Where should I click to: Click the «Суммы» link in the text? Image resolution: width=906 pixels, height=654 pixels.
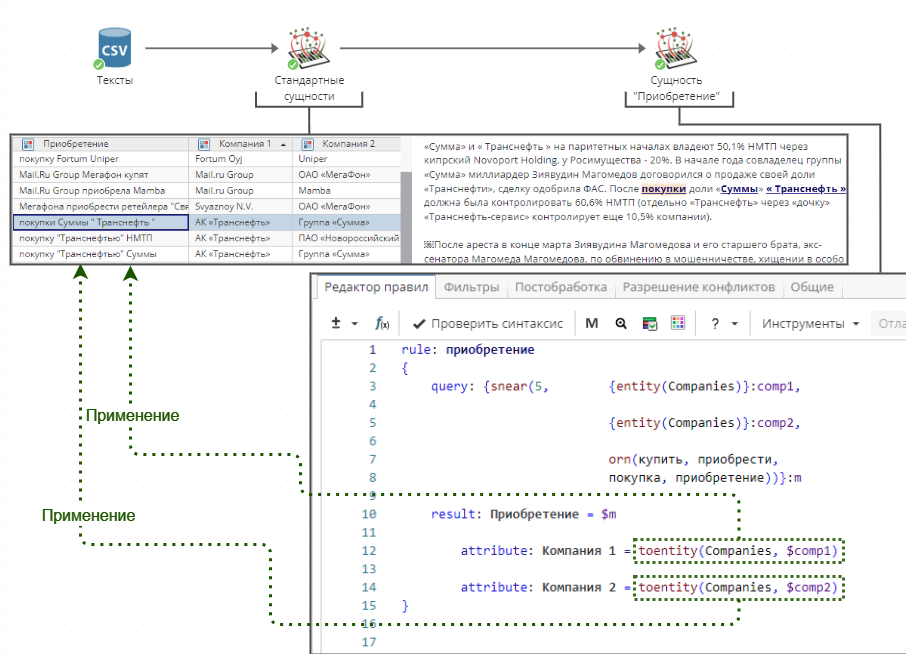coord(739,189)
